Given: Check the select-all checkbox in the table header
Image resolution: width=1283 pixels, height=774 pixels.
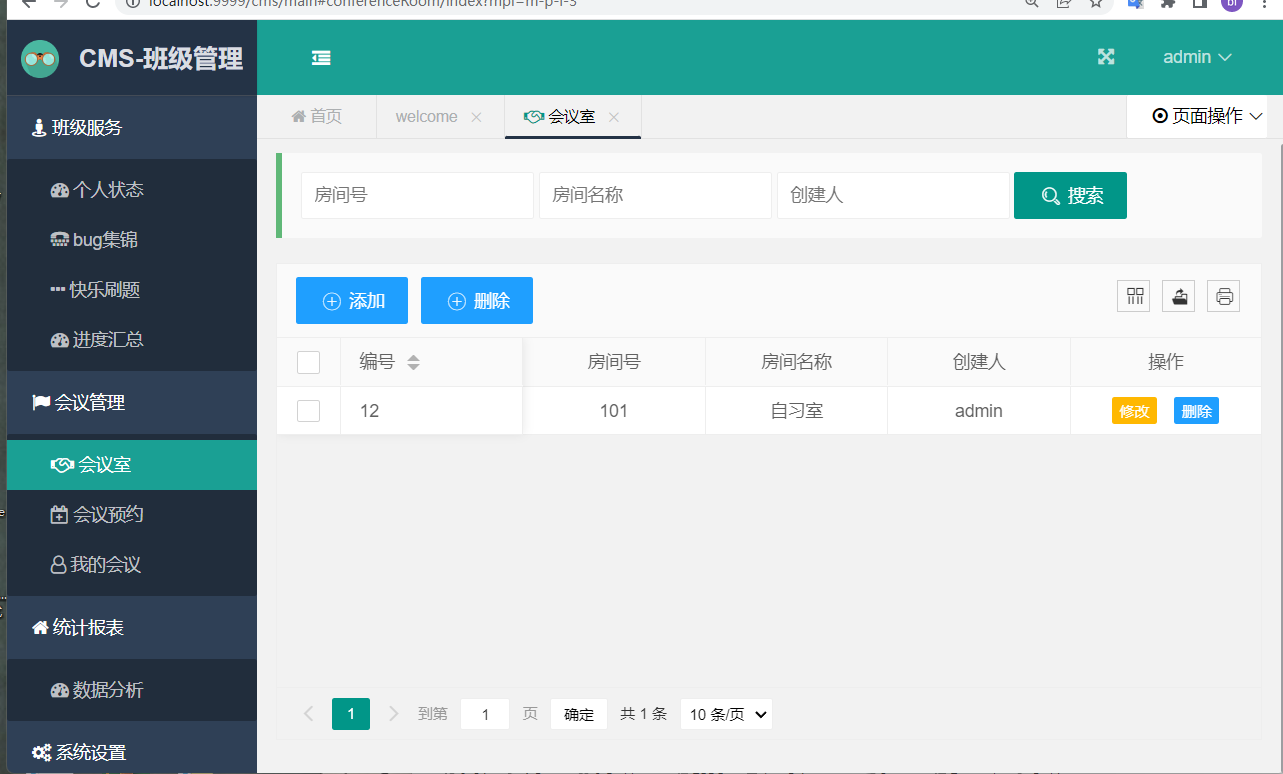Looking at the screenshot, I should pyautogui.click(x=308, y=361).
